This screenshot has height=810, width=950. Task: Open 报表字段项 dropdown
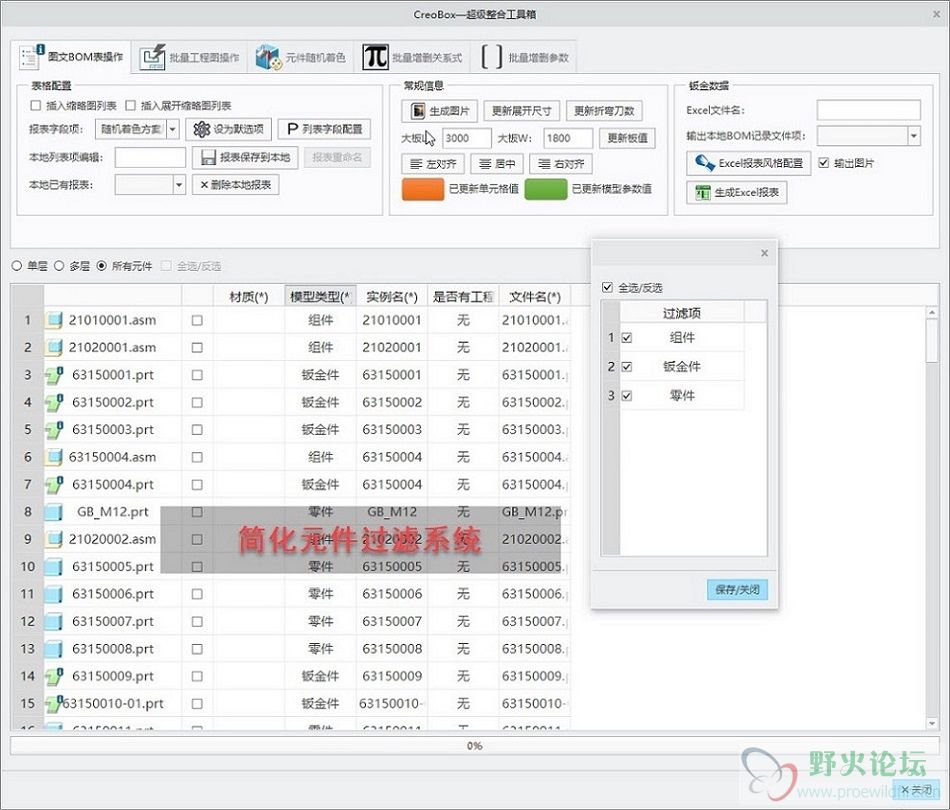point(173,129)
